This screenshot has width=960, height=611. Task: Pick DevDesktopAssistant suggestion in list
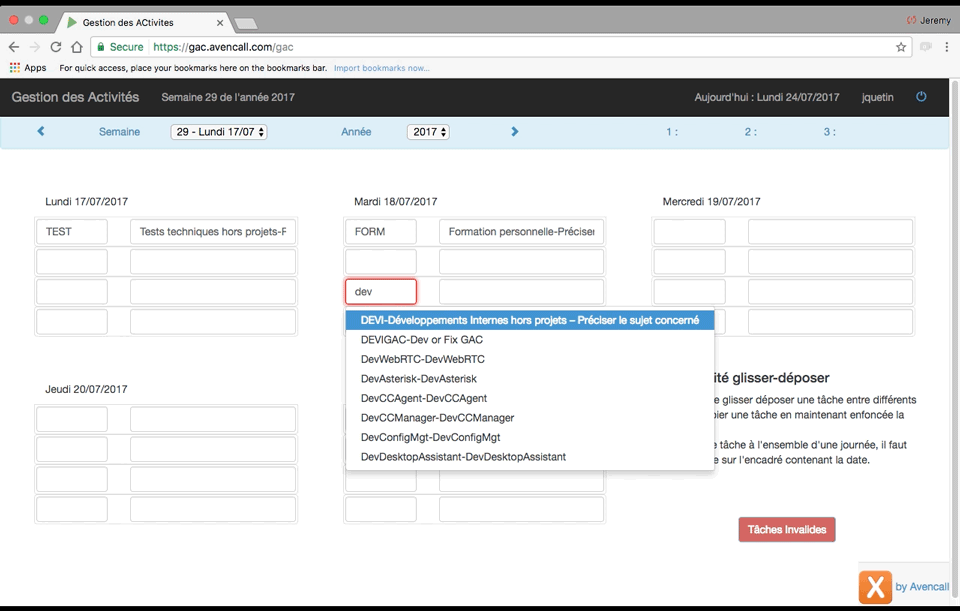[x=463, y=457]
